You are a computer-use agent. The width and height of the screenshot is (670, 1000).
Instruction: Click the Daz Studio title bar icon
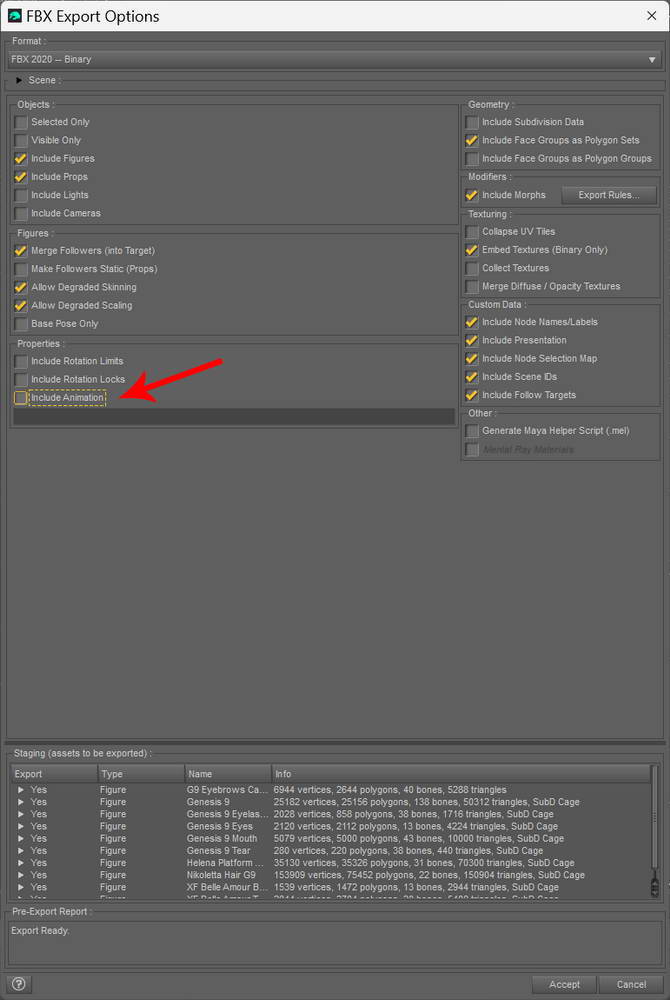click(15, 15)
